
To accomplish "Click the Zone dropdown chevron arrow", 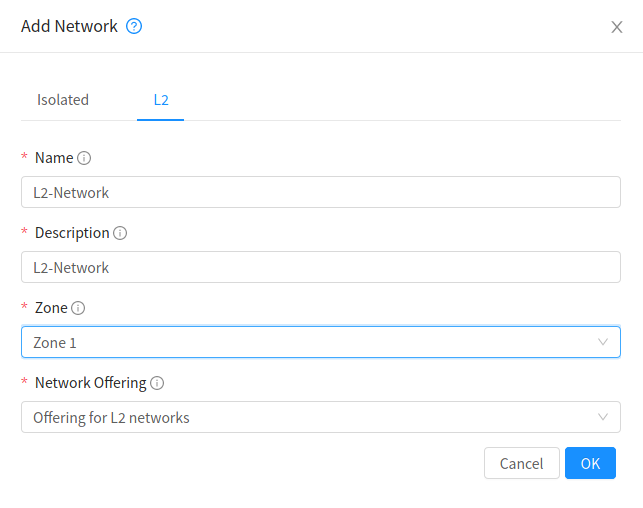I will pyautogui.click(x=603, y=342).
